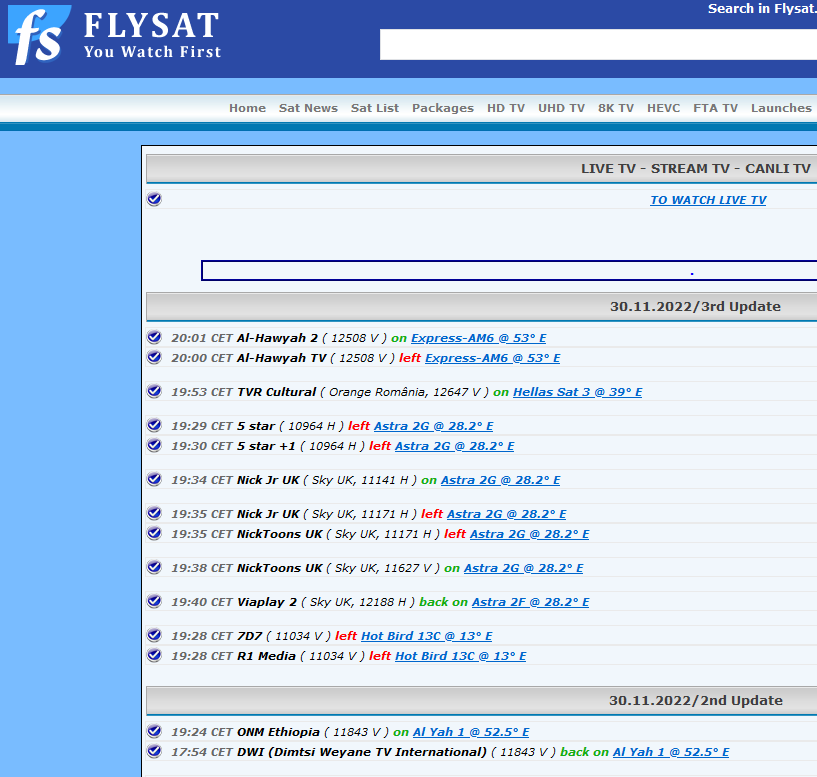Click check icon for NickToons UK 11171 H row
Viewport: 817px width, 777px height.
click(x=154, y=533)
